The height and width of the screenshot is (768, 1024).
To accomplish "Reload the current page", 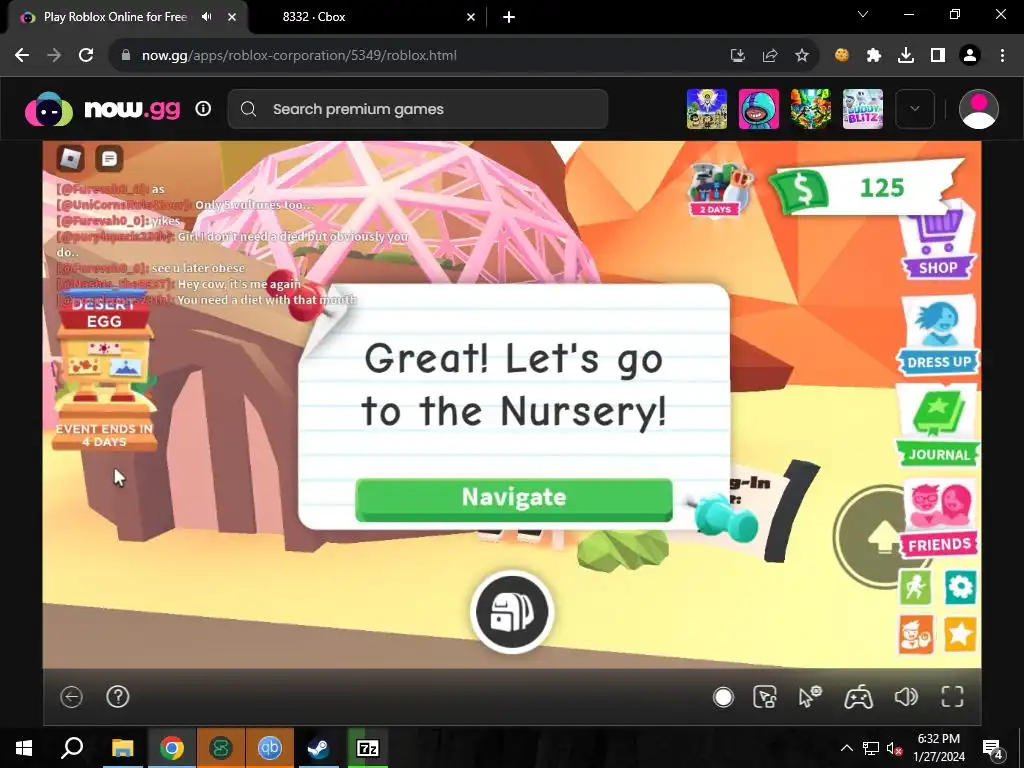I will point(86,56).
